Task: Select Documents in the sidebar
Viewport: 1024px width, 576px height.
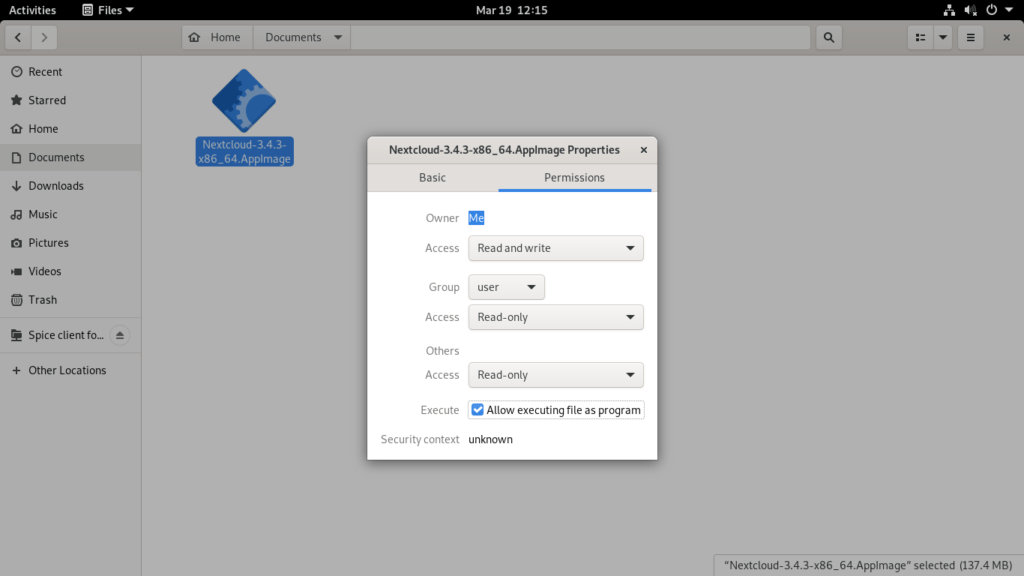Action: coord(71,157)
